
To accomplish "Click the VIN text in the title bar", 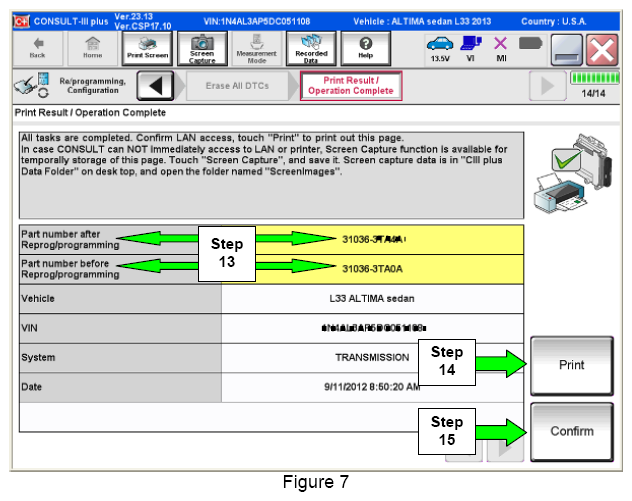I will [x=256, y=21].
